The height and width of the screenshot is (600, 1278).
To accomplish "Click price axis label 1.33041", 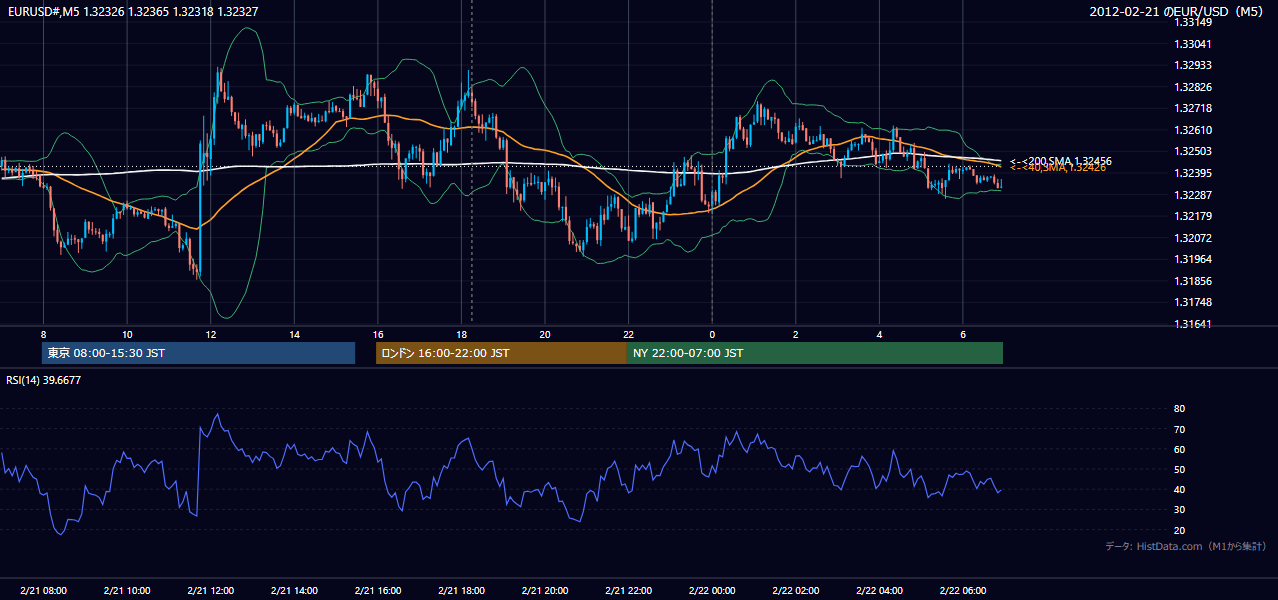I will [1194, 44].
